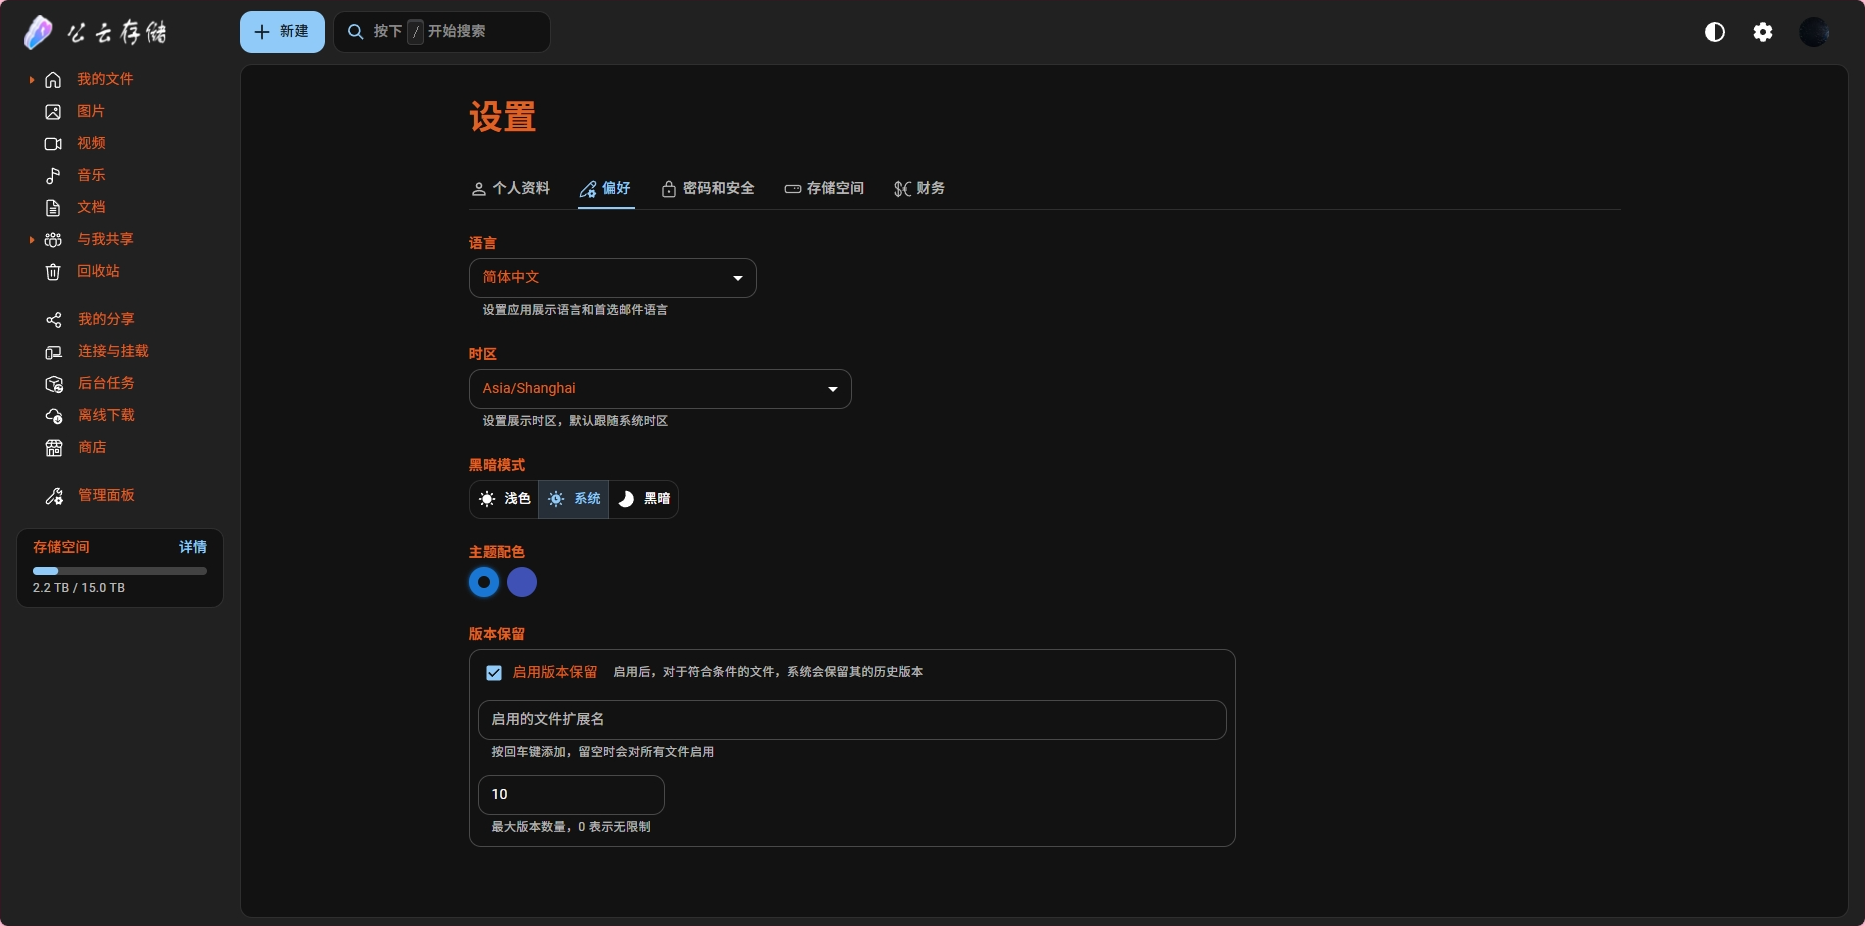Open Videos (视频) camera icon

point(53,143)
